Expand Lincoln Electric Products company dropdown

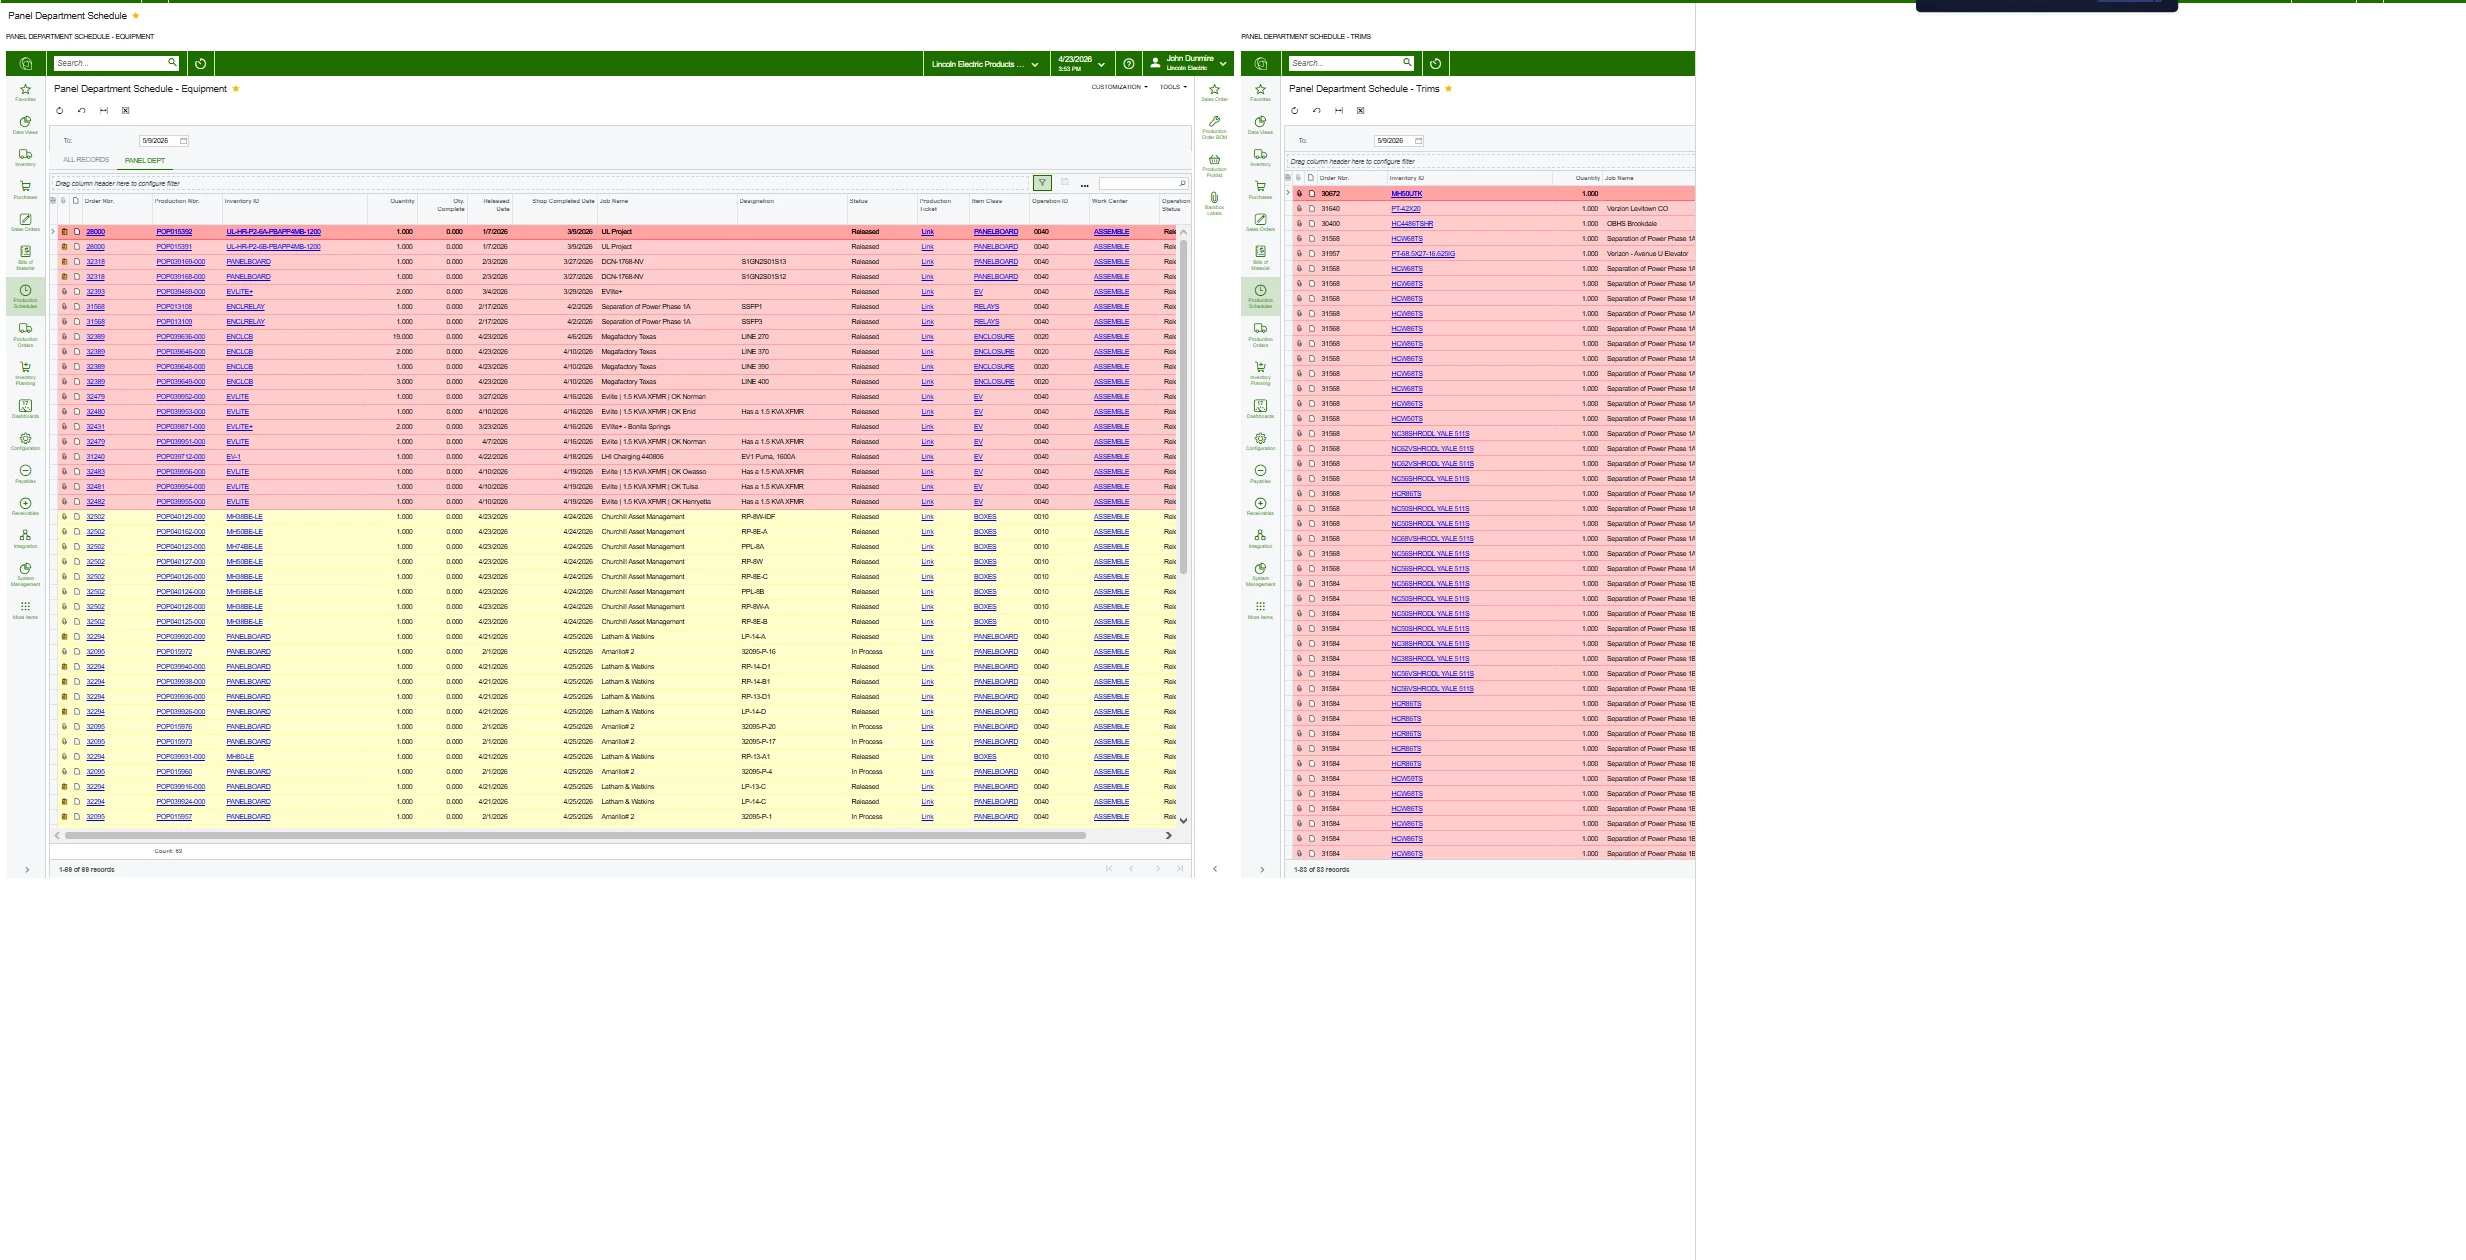[985, 64]
